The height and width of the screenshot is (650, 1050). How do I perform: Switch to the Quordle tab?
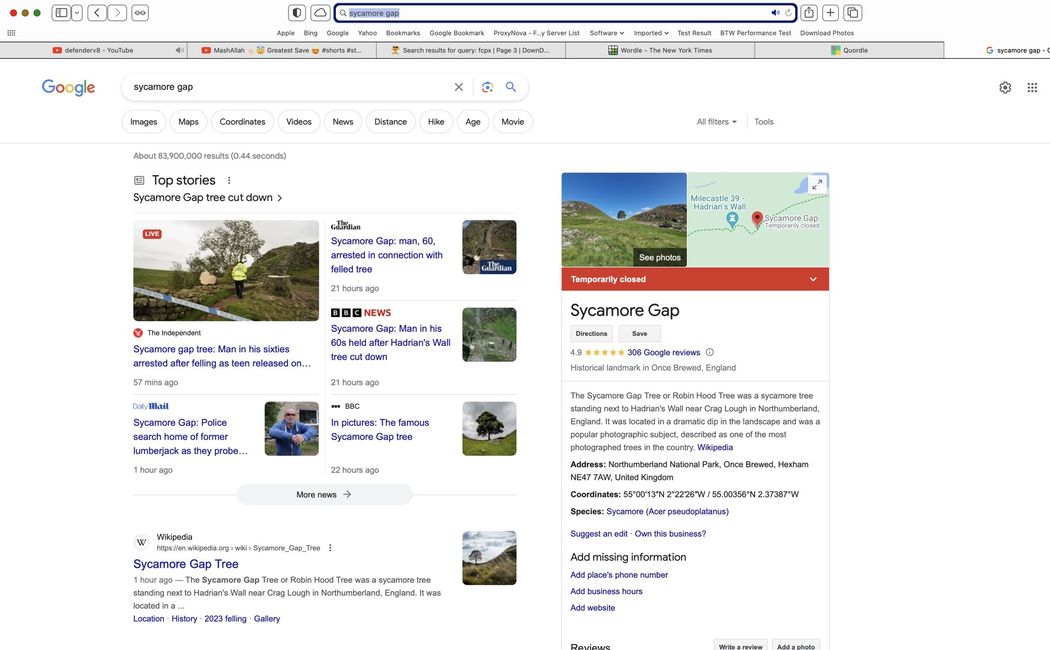pos(849,50)
